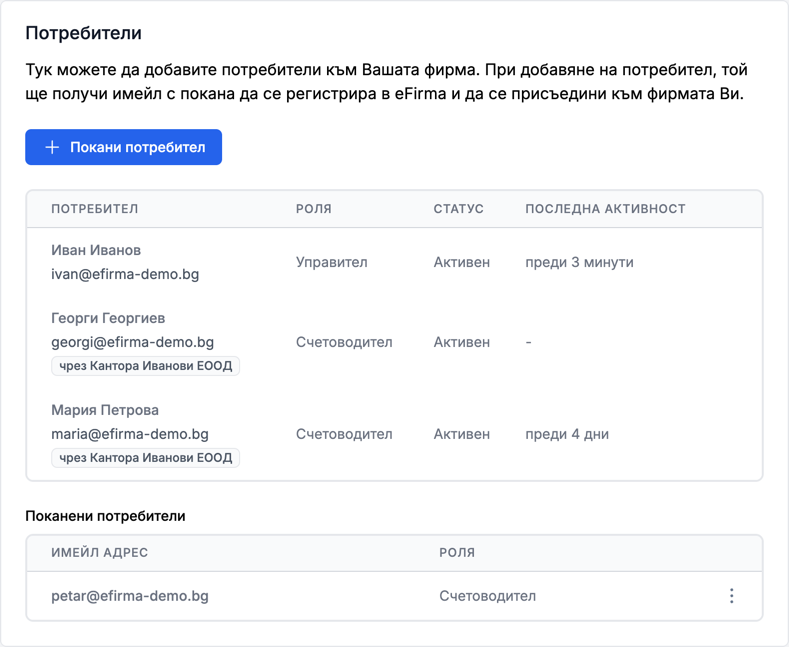The height and width of the screenshot is (647, 789).
Task: Click the Счетоводител role of Мария Петрова
Action: [x=344, y=434]
